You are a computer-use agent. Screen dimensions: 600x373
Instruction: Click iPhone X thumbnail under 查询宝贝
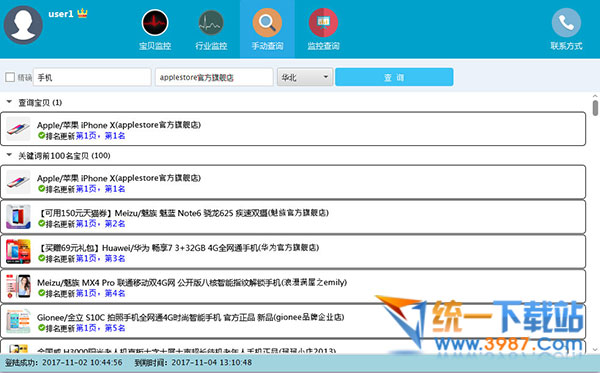tap(18, 129)
